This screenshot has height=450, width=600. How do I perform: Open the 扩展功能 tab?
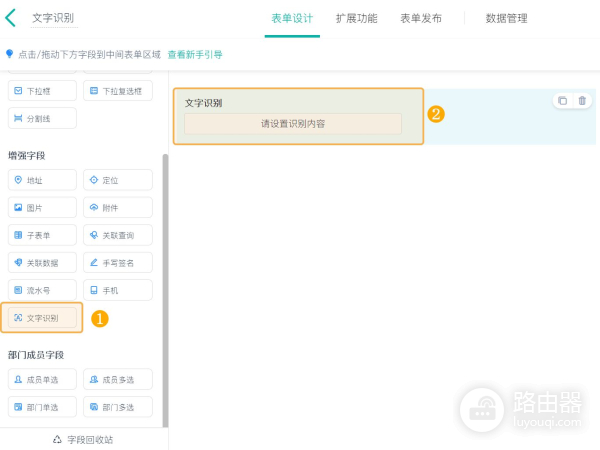357,18
